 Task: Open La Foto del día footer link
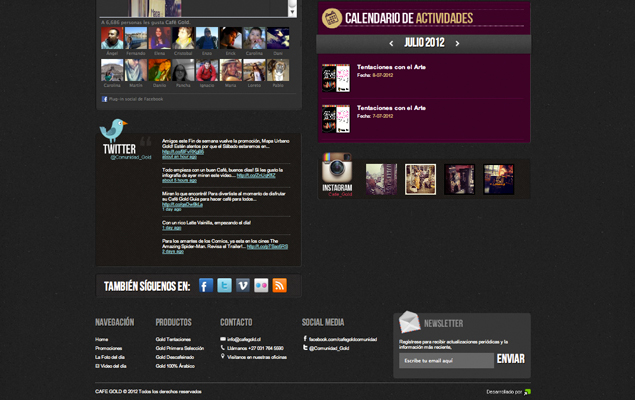(x=110, y=357)
